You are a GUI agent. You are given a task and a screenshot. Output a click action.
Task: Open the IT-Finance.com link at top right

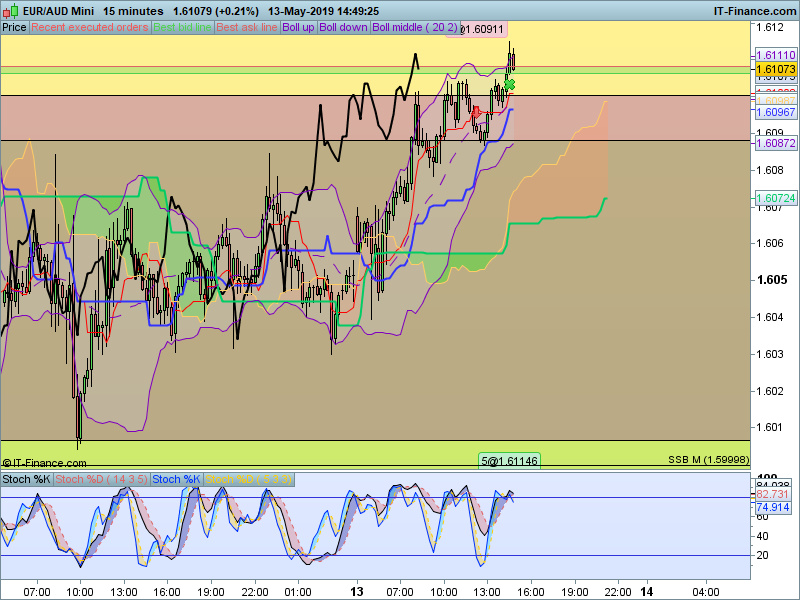[755, 11]
